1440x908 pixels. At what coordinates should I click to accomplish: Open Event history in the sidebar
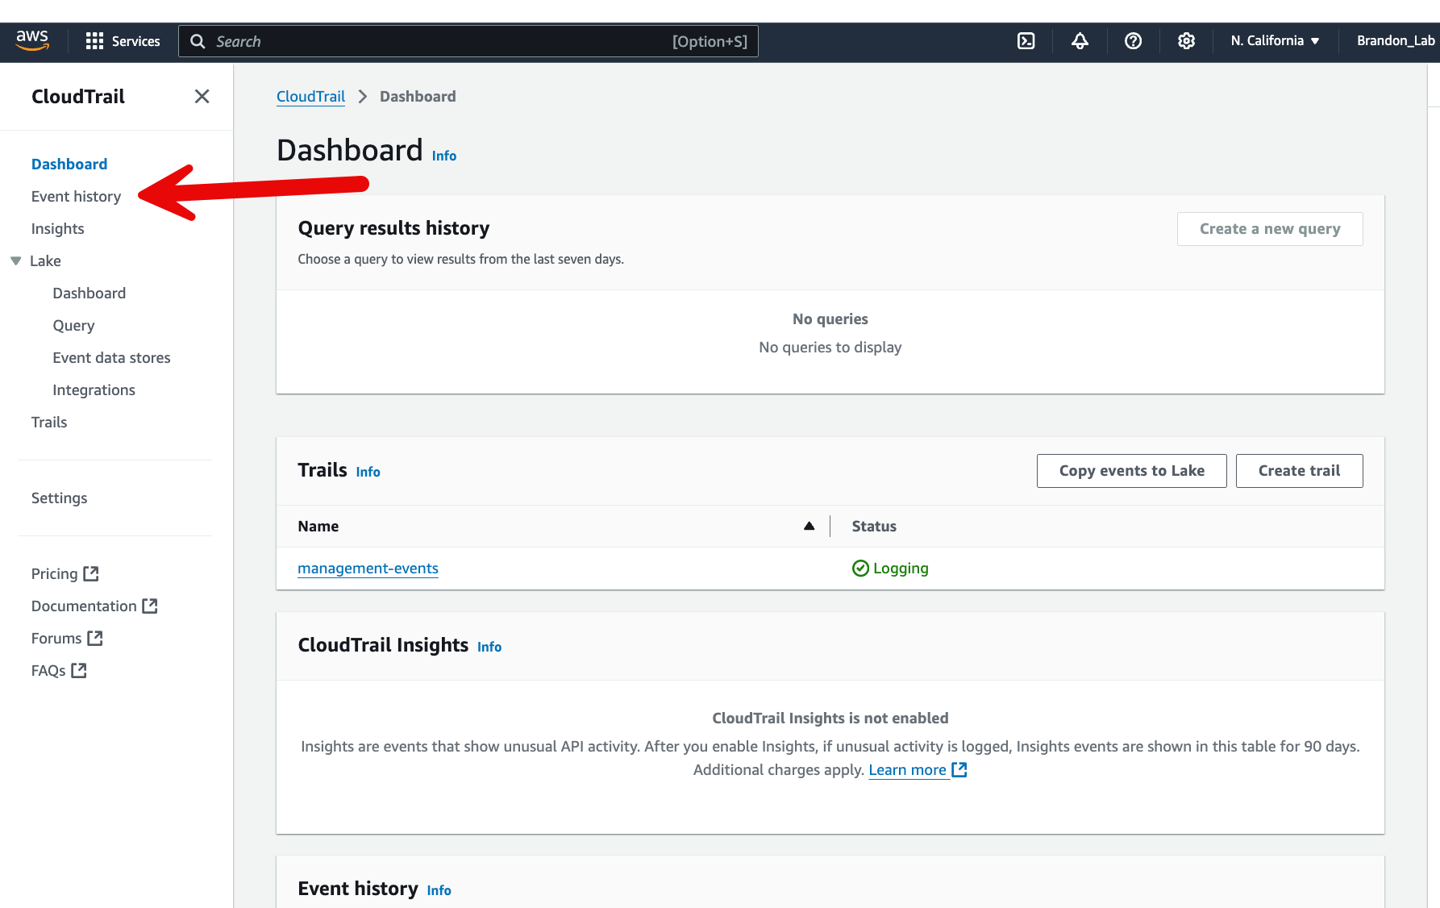click(x=76, y=196)
